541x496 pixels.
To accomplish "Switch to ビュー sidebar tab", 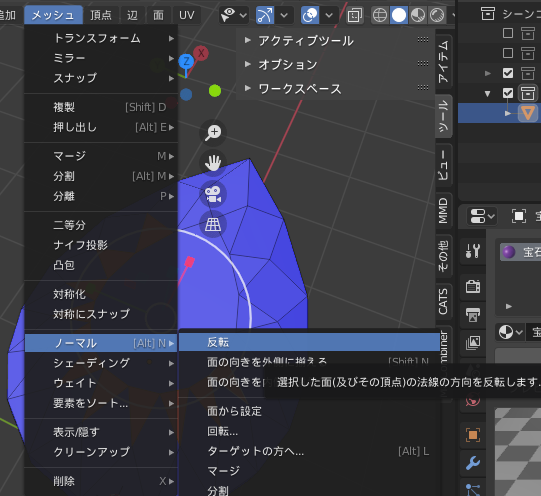I will pyautogui.click(x=444, y=165).
